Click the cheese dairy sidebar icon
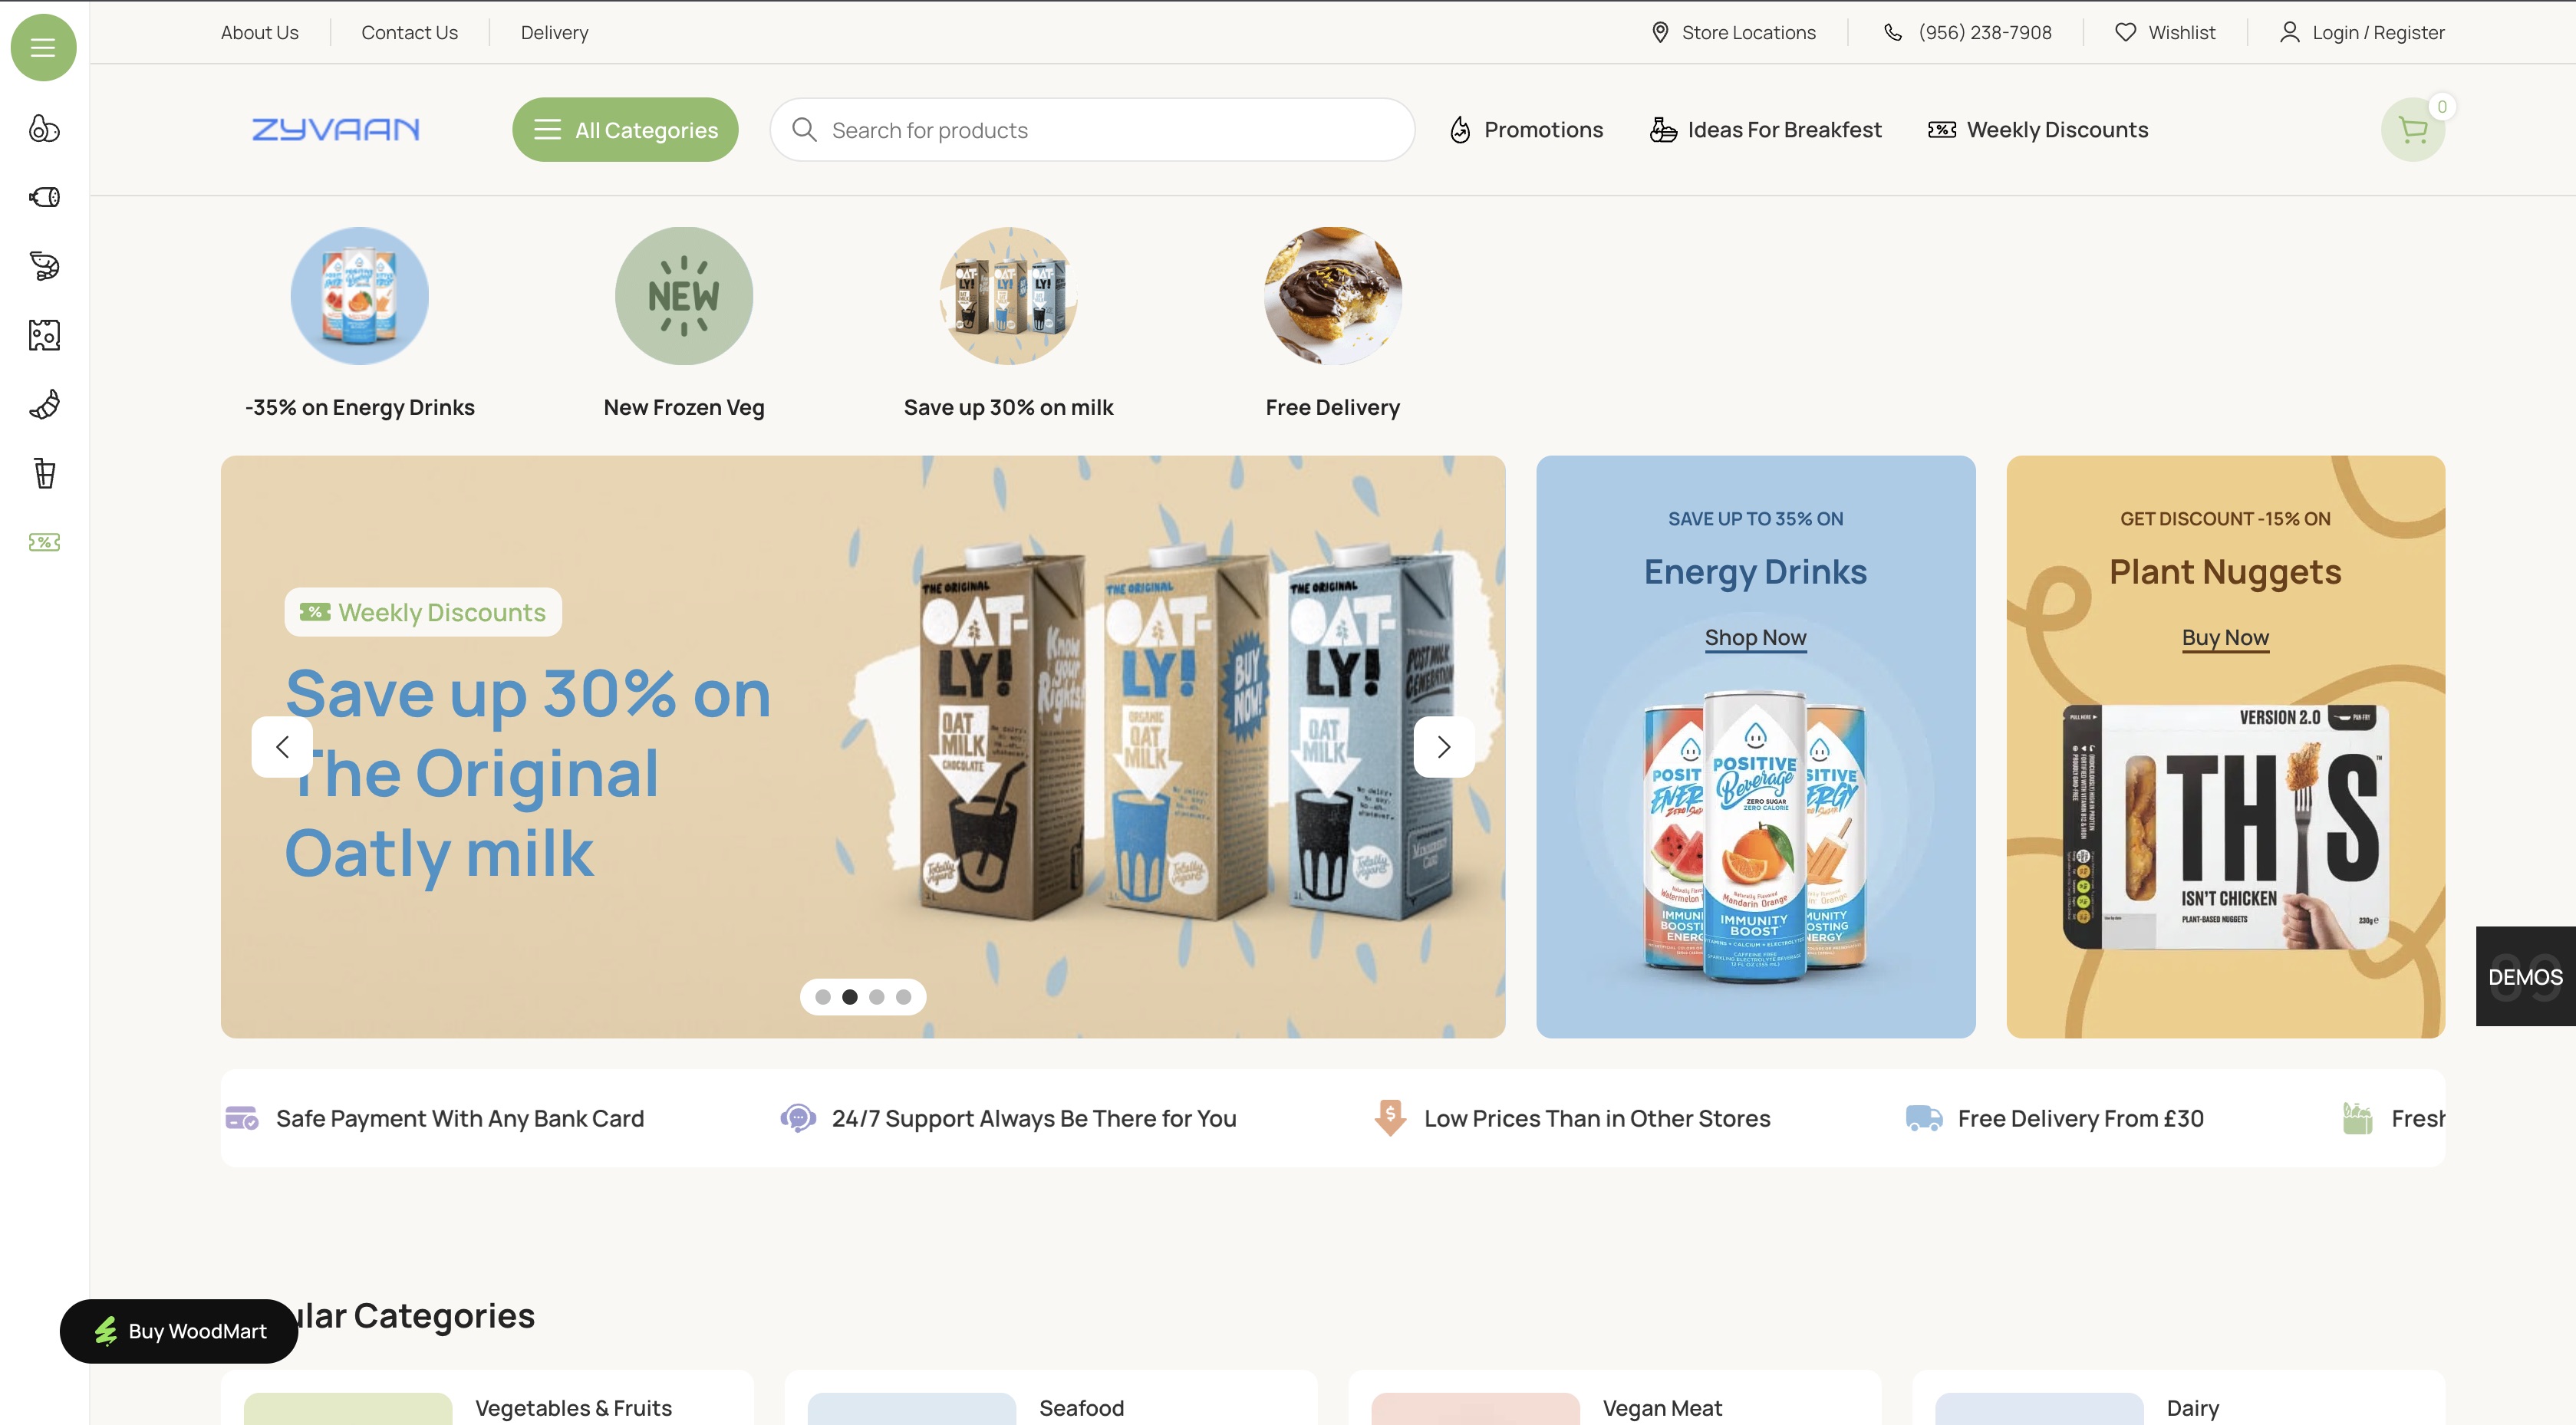 point(44,335)
